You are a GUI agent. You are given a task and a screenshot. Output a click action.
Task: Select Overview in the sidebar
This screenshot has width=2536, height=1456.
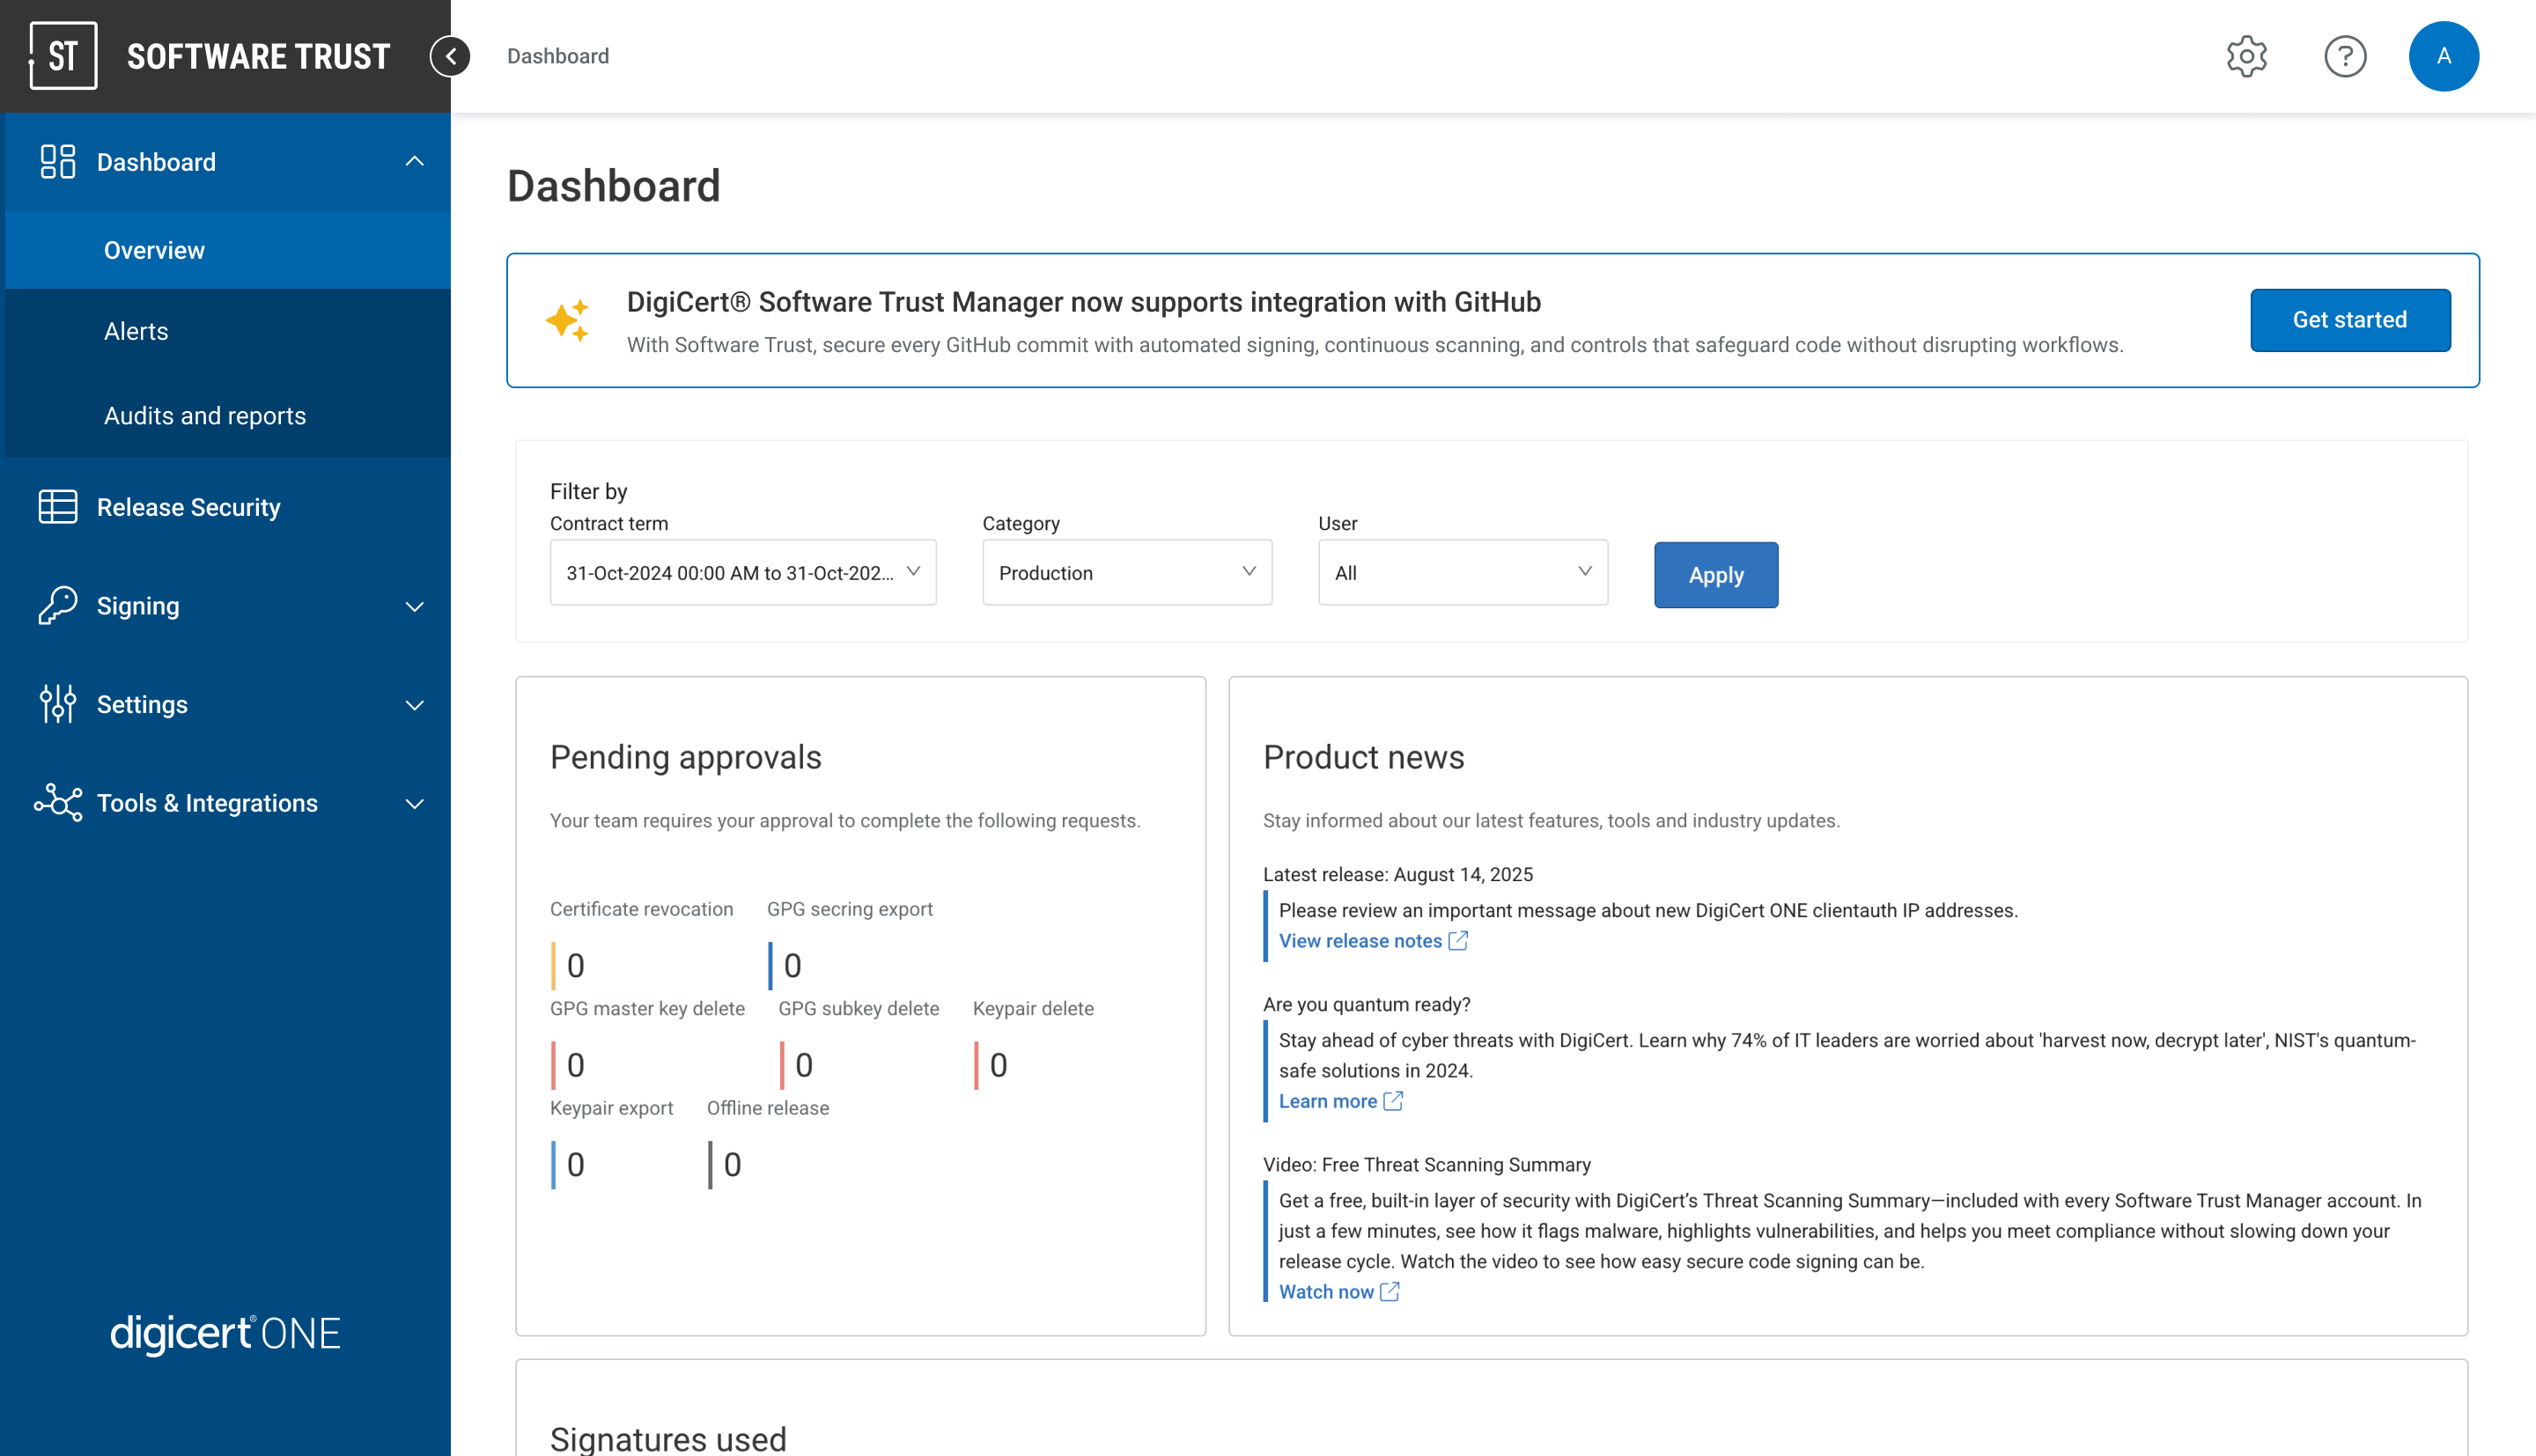[x=228, y=250]
